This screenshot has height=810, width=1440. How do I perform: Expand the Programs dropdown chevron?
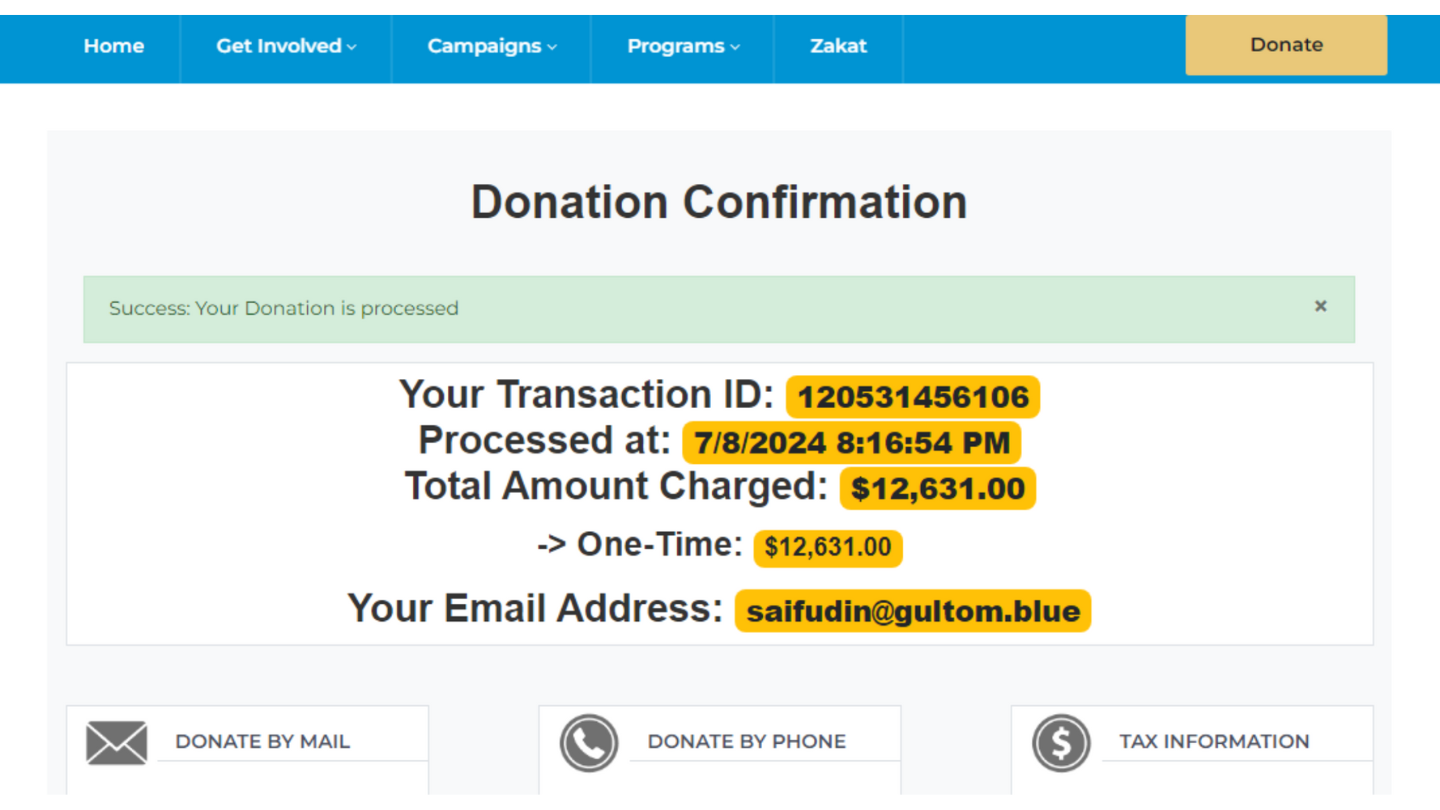[735, 47]
